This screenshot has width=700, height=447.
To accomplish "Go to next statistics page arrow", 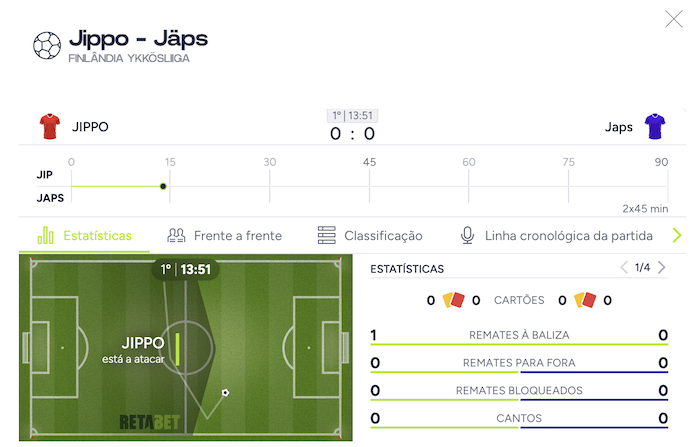I will point(662,267).
